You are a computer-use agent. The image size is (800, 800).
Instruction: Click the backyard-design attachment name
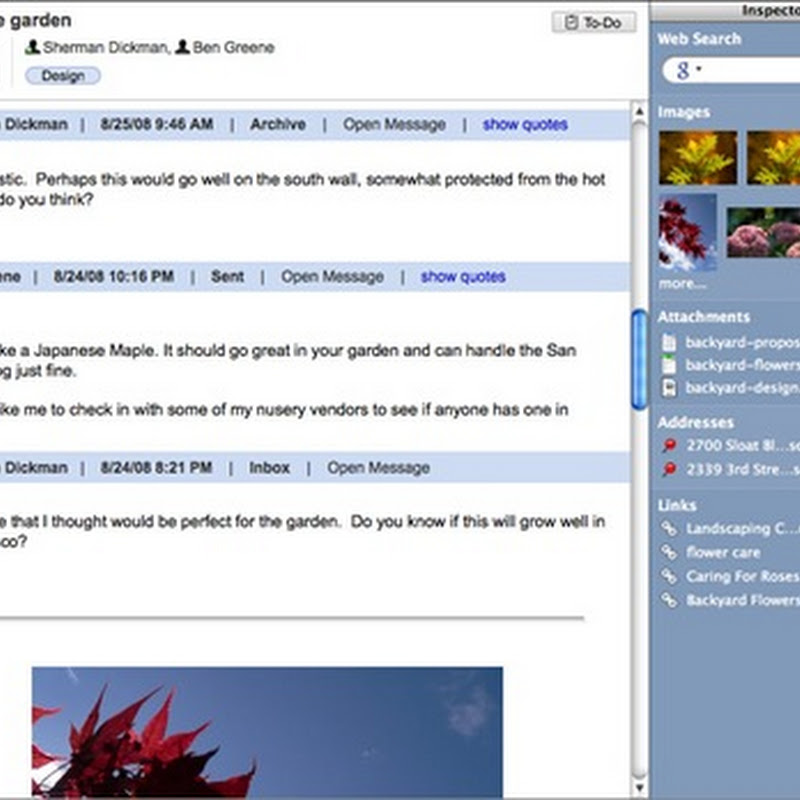click(x=742, y=388)
